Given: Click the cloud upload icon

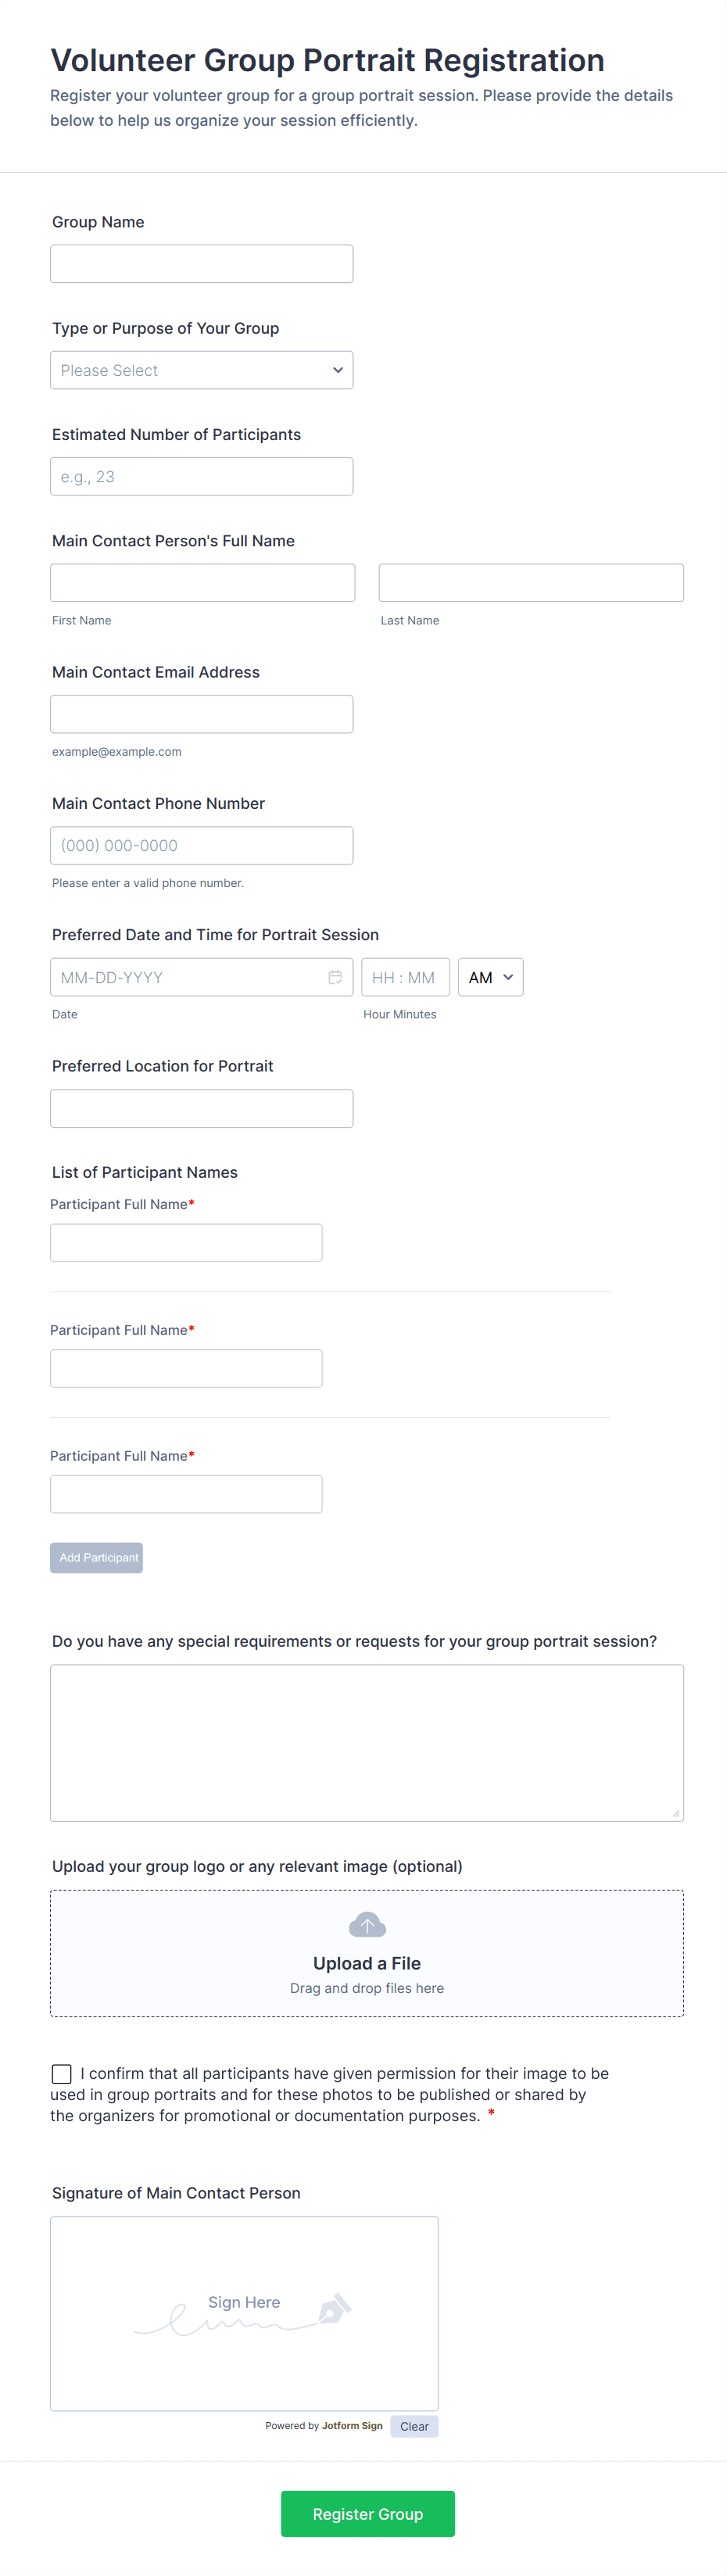Looking at the screenshot, I should pos(367,1924).
